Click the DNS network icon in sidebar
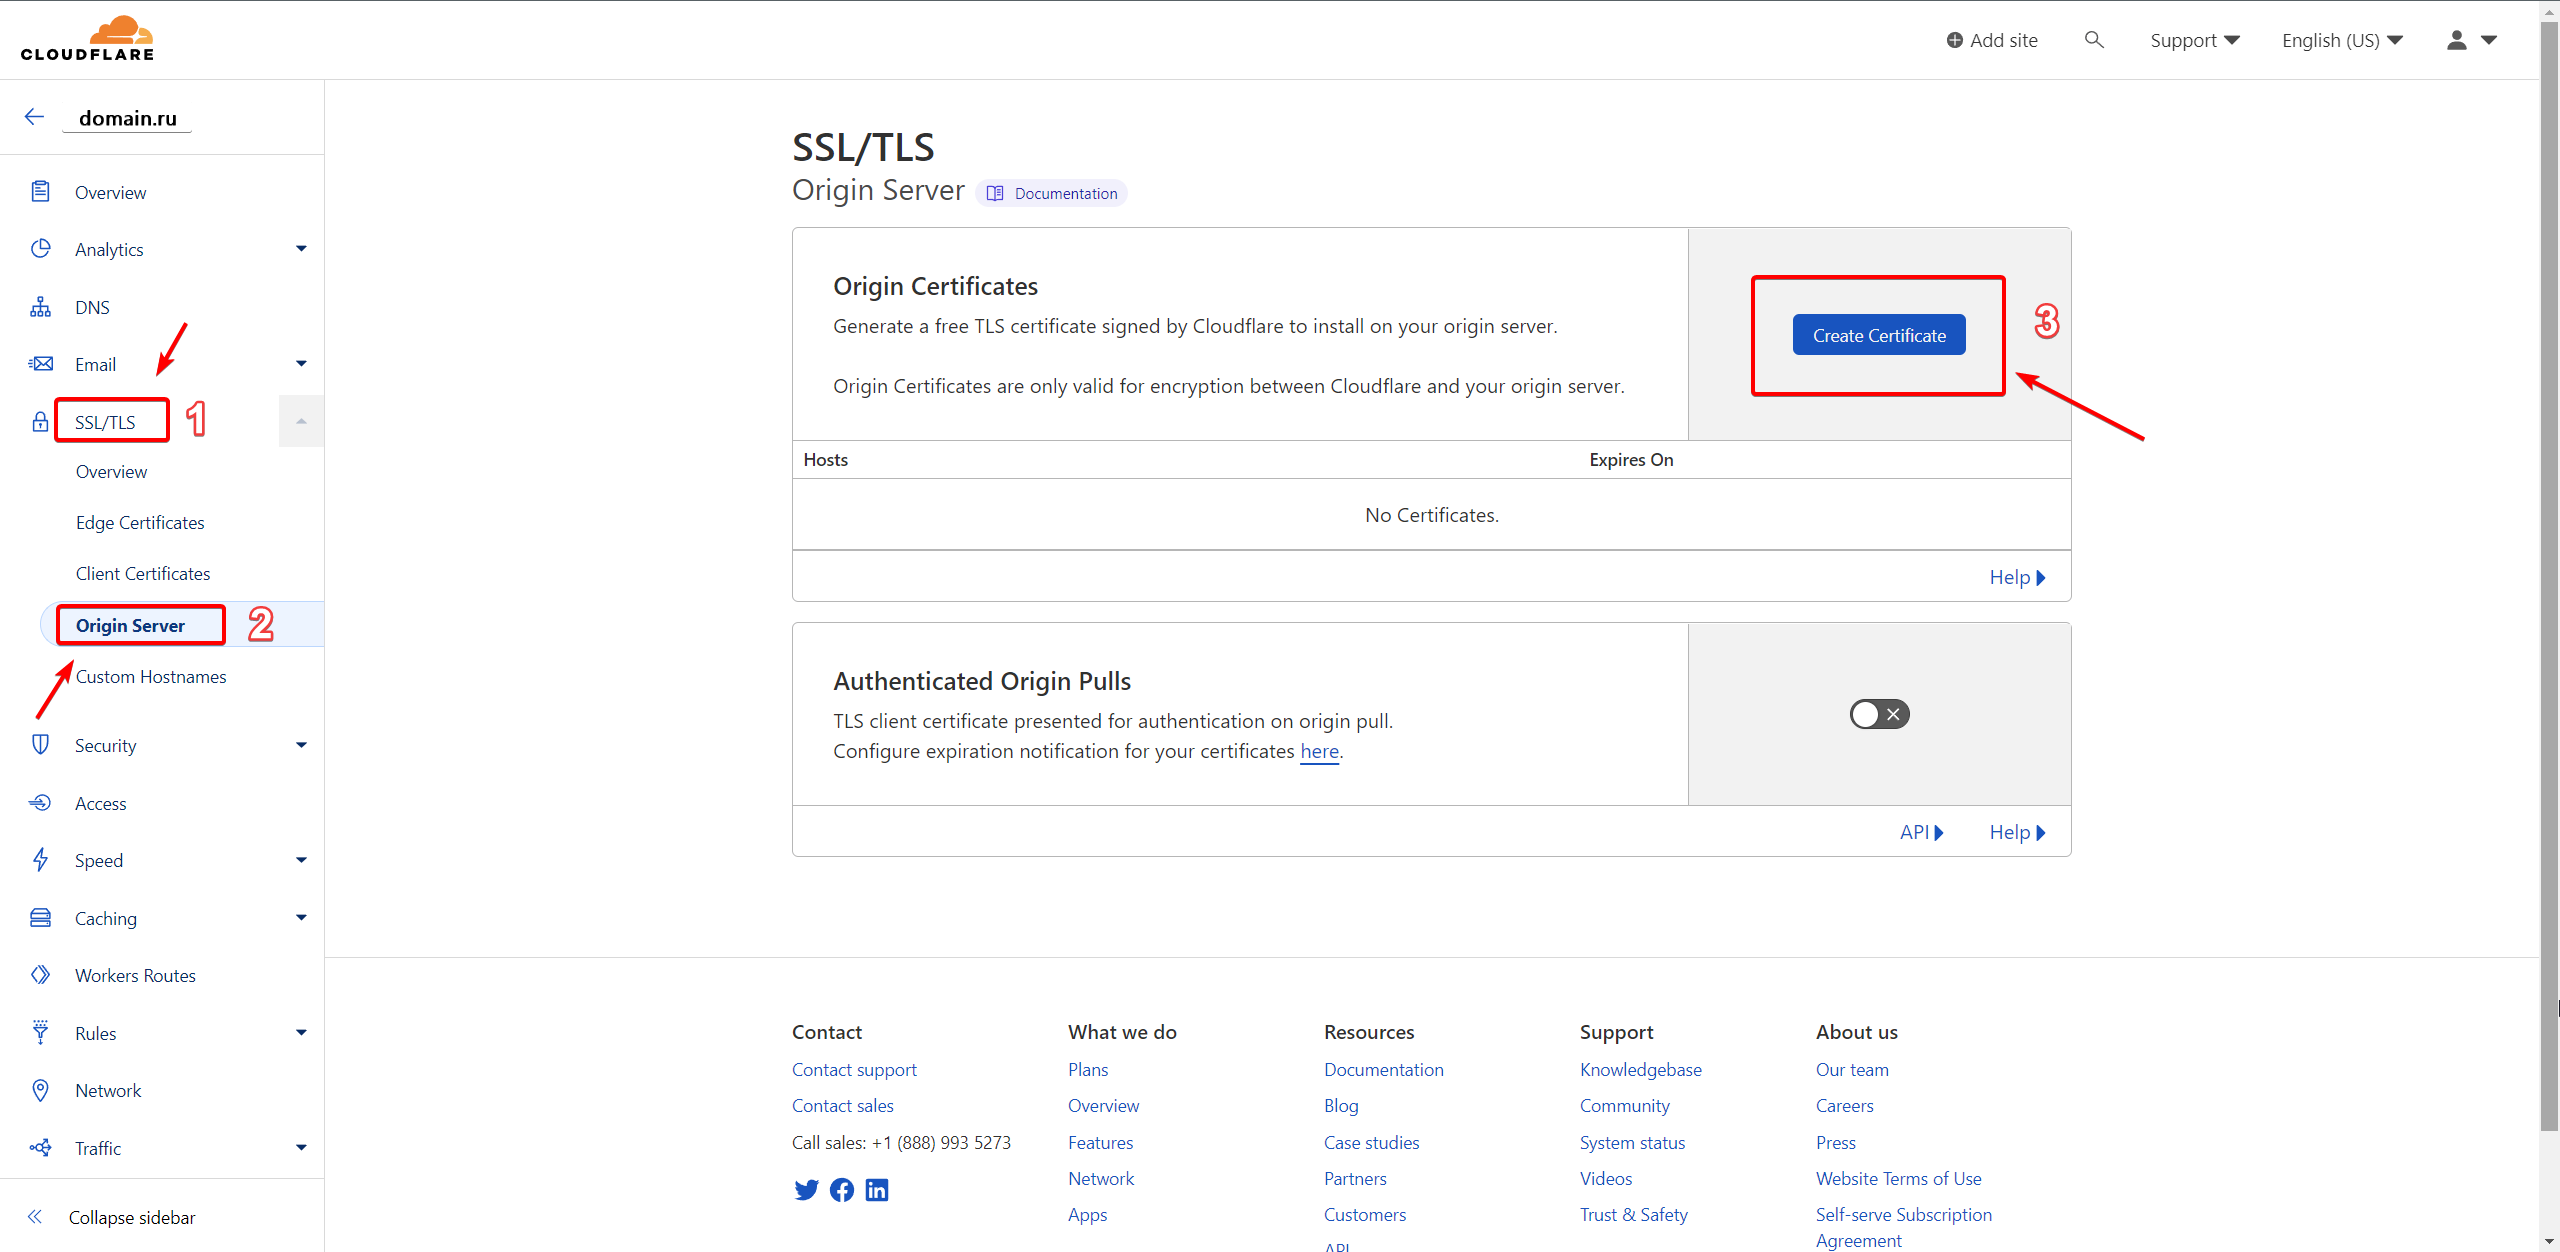Screen dimensions: 2560x1252 tap(40, 307)
